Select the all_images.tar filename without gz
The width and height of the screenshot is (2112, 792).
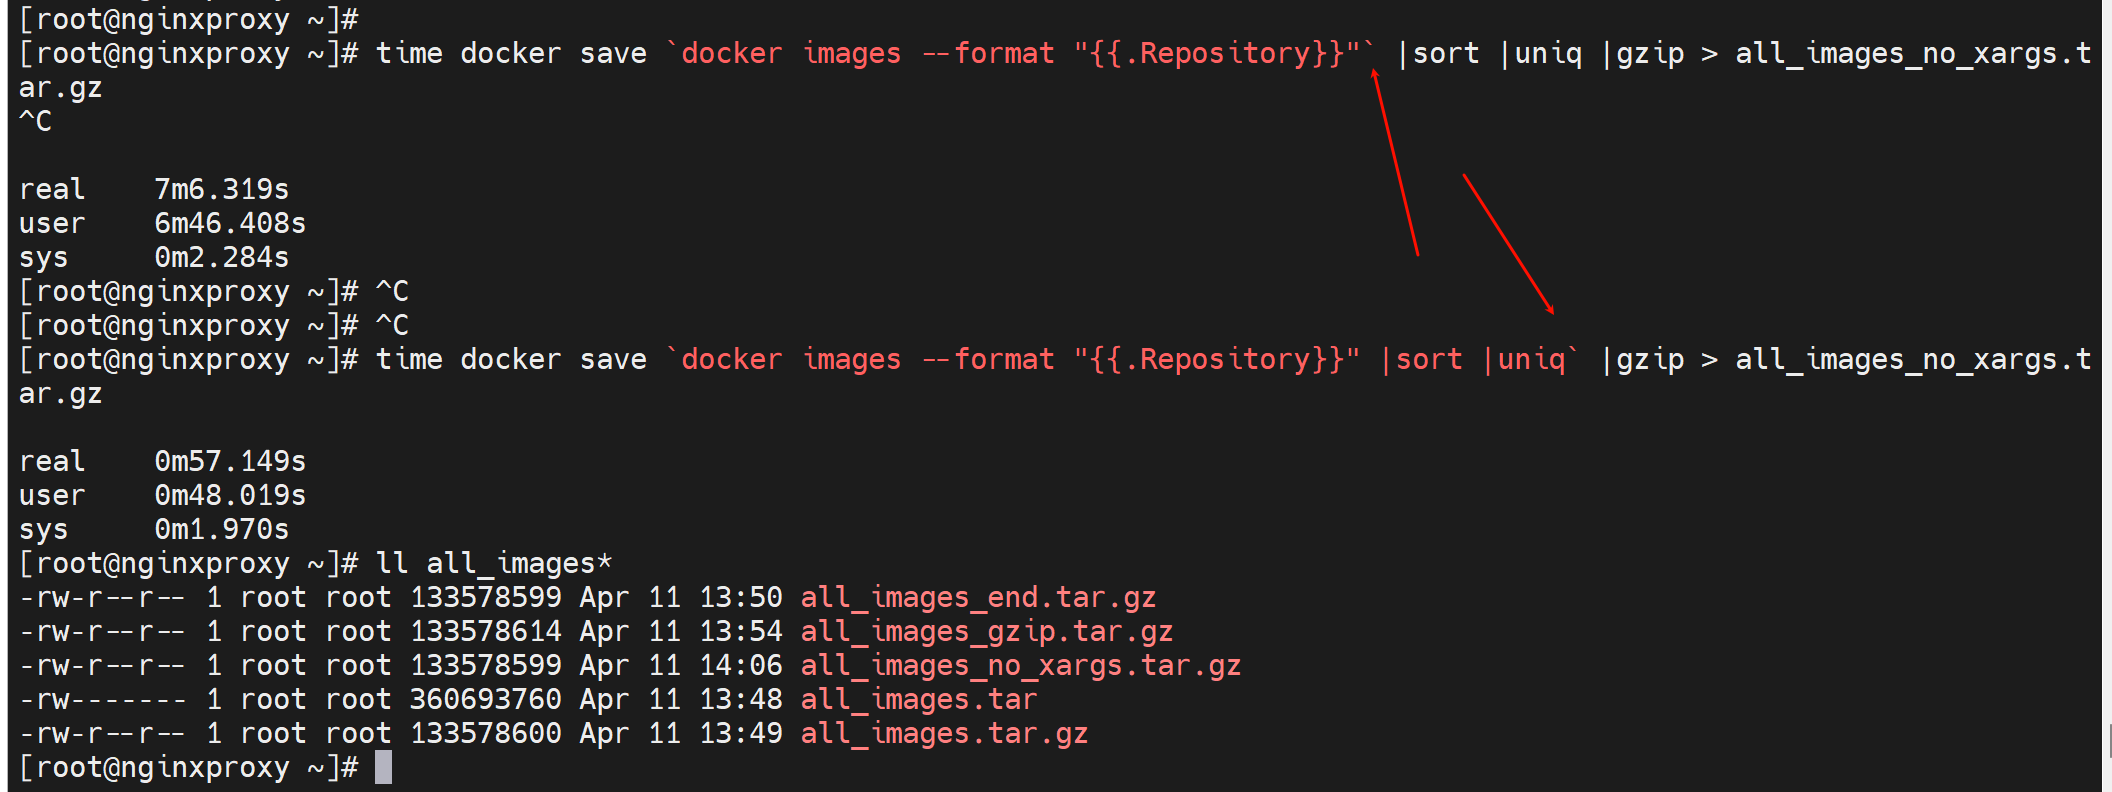918,700
